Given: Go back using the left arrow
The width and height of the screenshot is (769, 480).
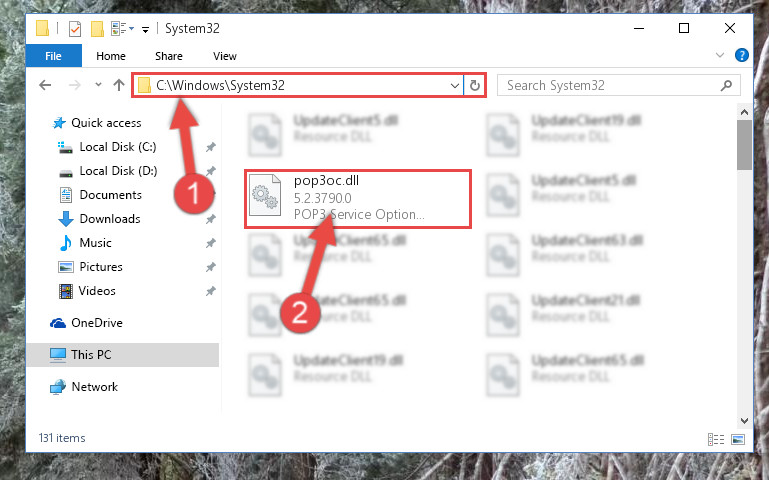Looking at the screenshot, I should [x=45, y=85].
